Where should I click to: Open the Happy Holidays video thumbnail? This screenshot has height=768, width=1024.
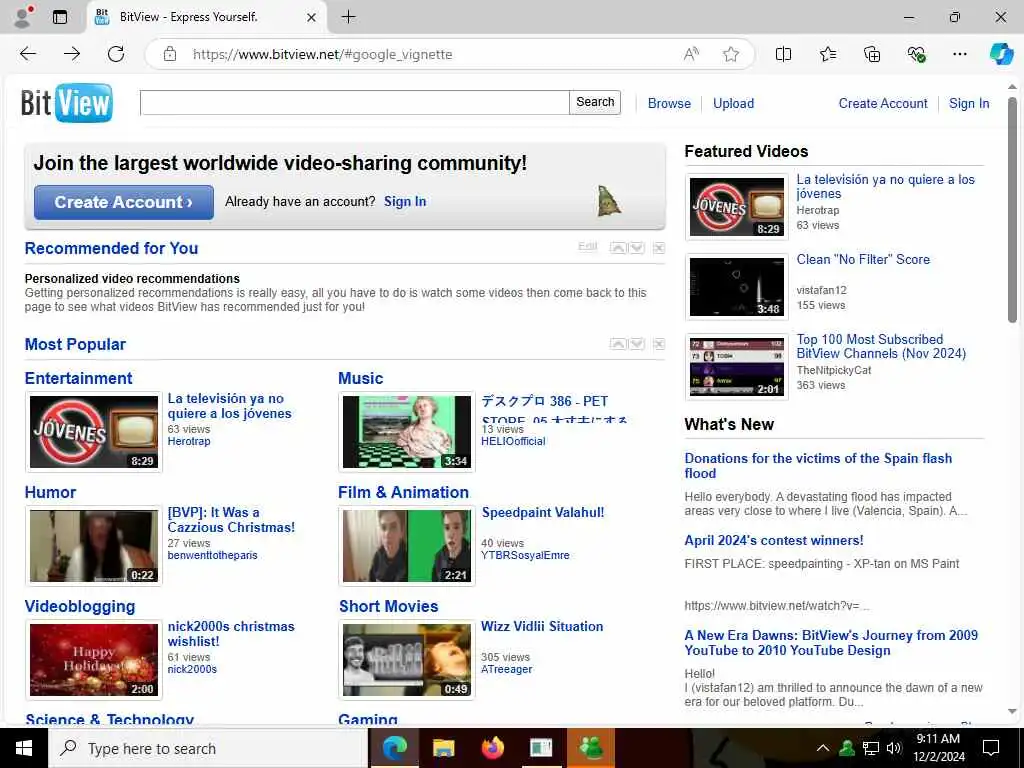pos(93,660)
